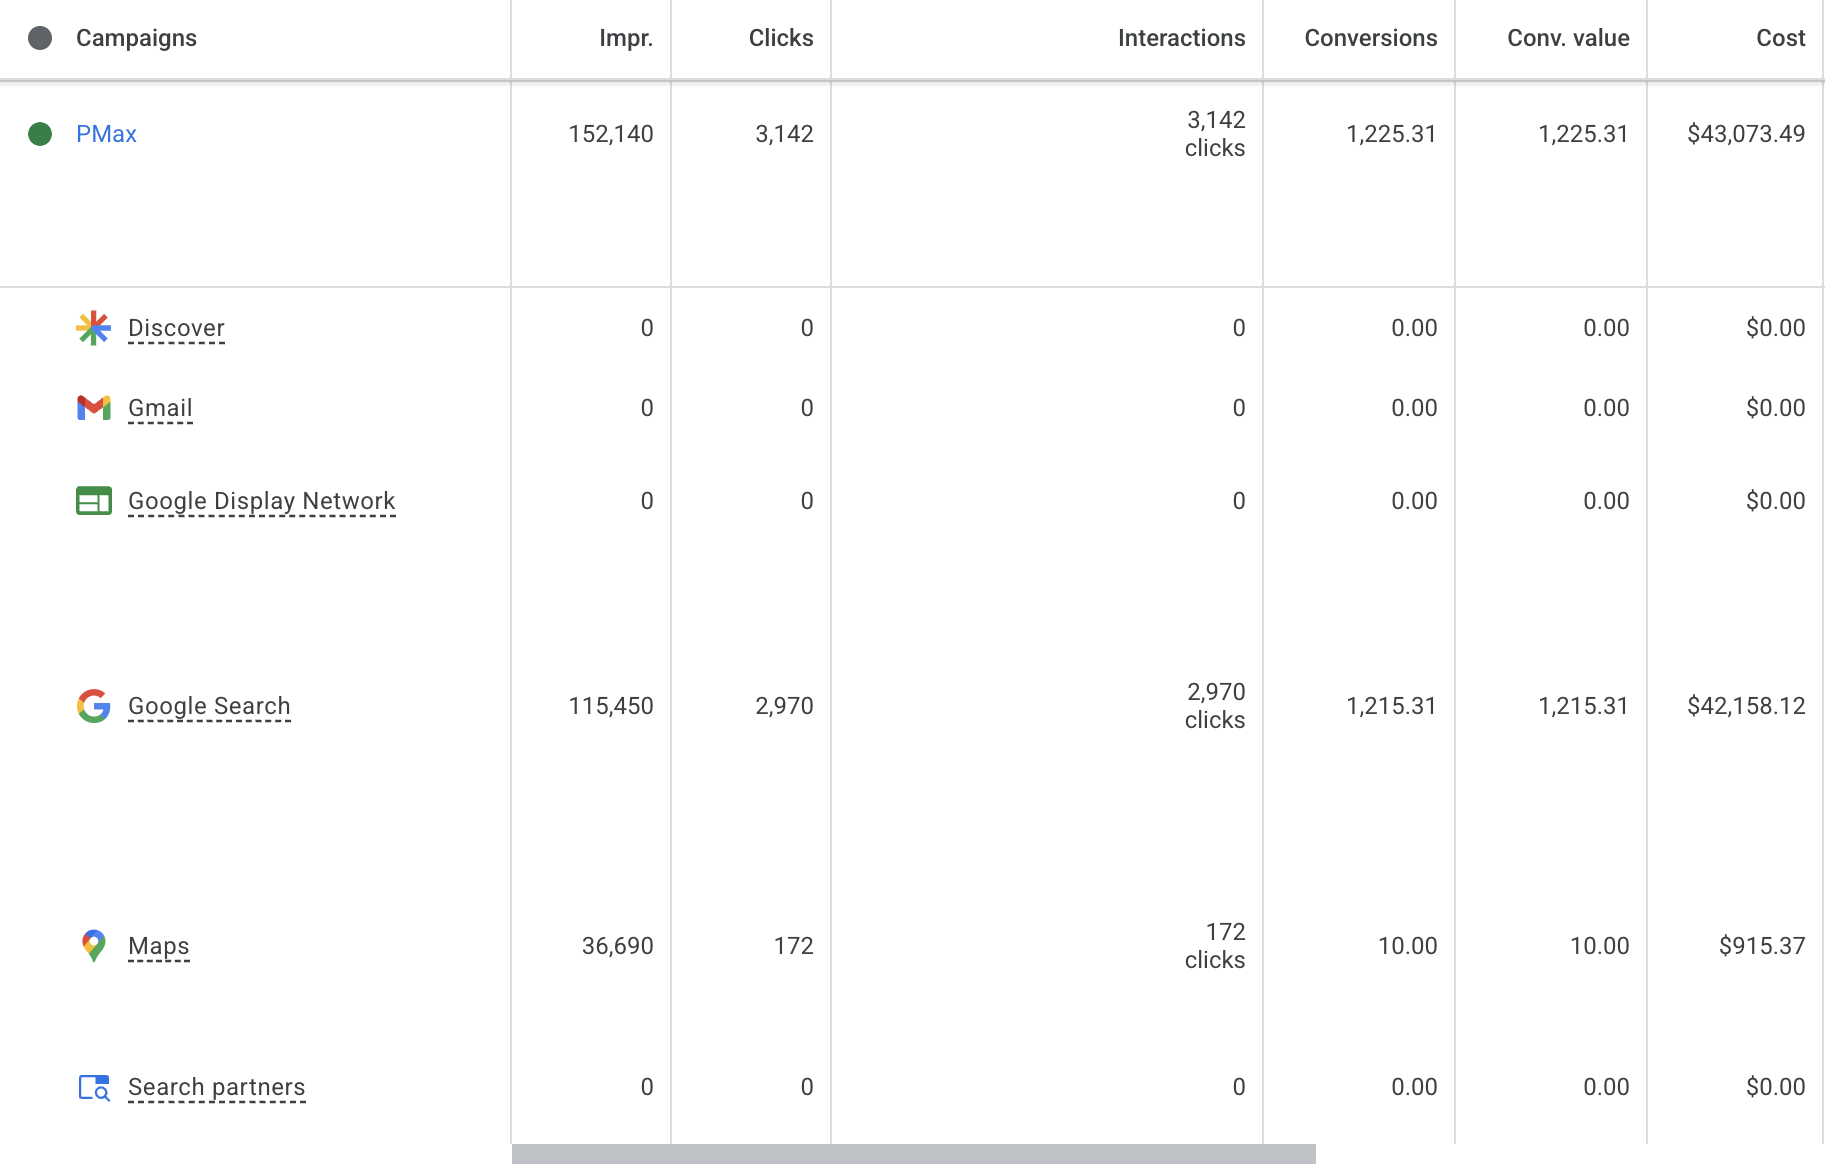Sort by the Conversions column header

1370,38
